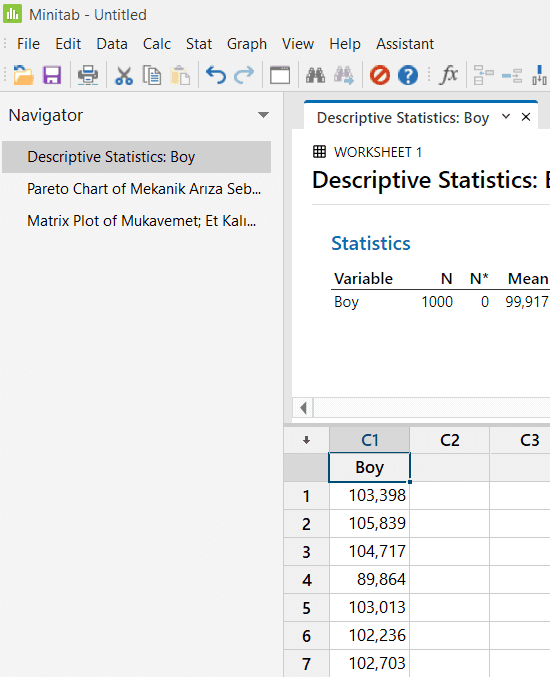Click the Save project icon
The height and width of the screenshot is (677, 550).
pyautogui.click(x=52, y=75)
